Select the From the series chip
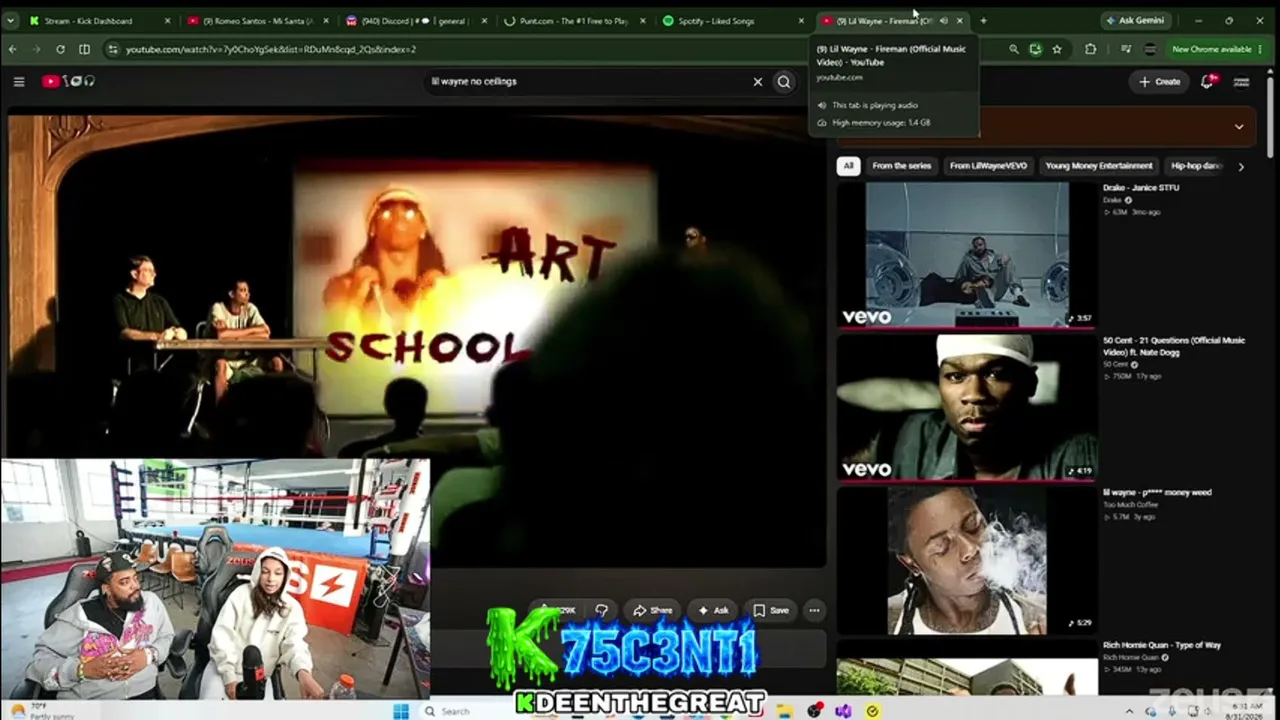Viewport: 1280px width, 720px height. tap(901, 166)
